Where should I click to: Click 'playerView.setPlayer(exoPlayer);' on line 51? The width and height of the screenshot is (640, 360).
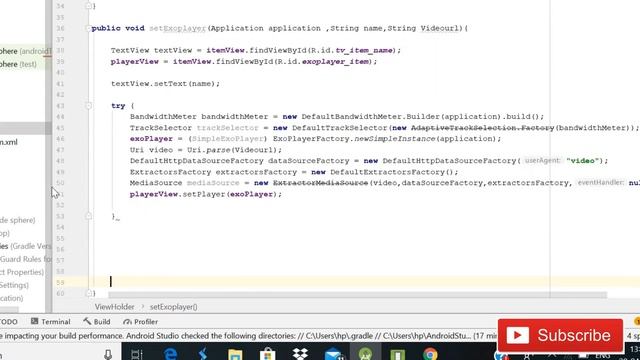click(x=206, y=194)
